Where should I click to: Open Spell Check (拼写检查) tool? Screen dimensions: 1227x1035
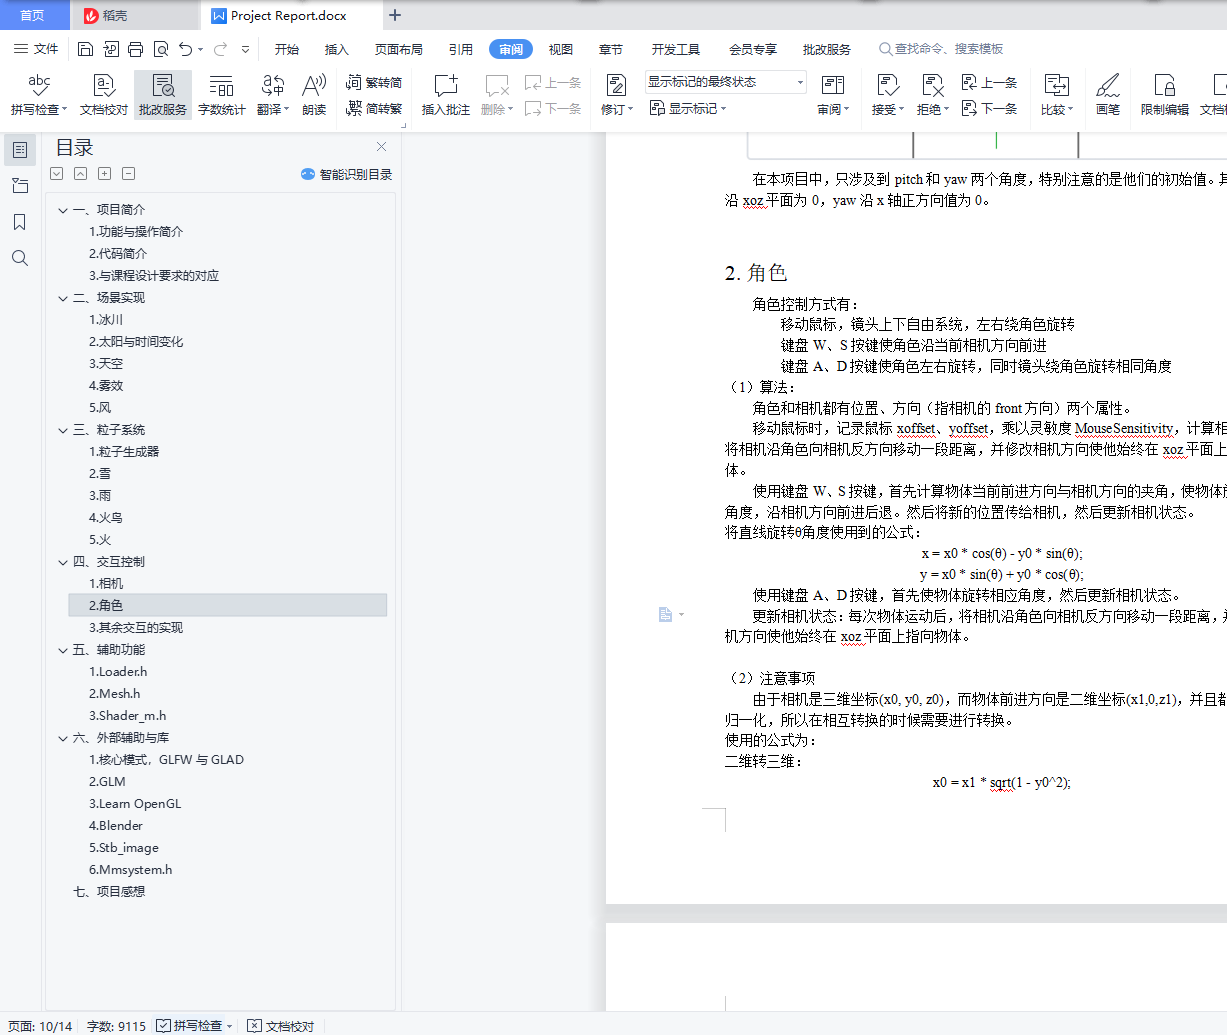click(x=39, y=95)
